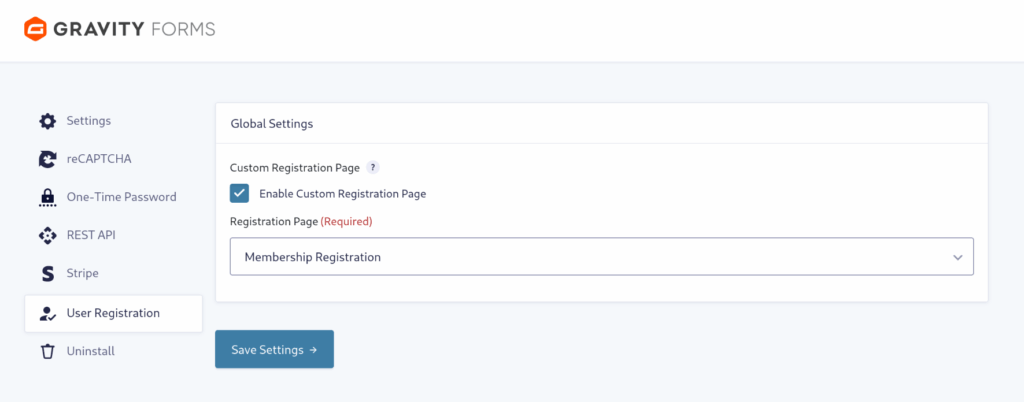Click the help question mark tooltip icon
This screenshot has width=1024, height=402.
pos(372,168)
